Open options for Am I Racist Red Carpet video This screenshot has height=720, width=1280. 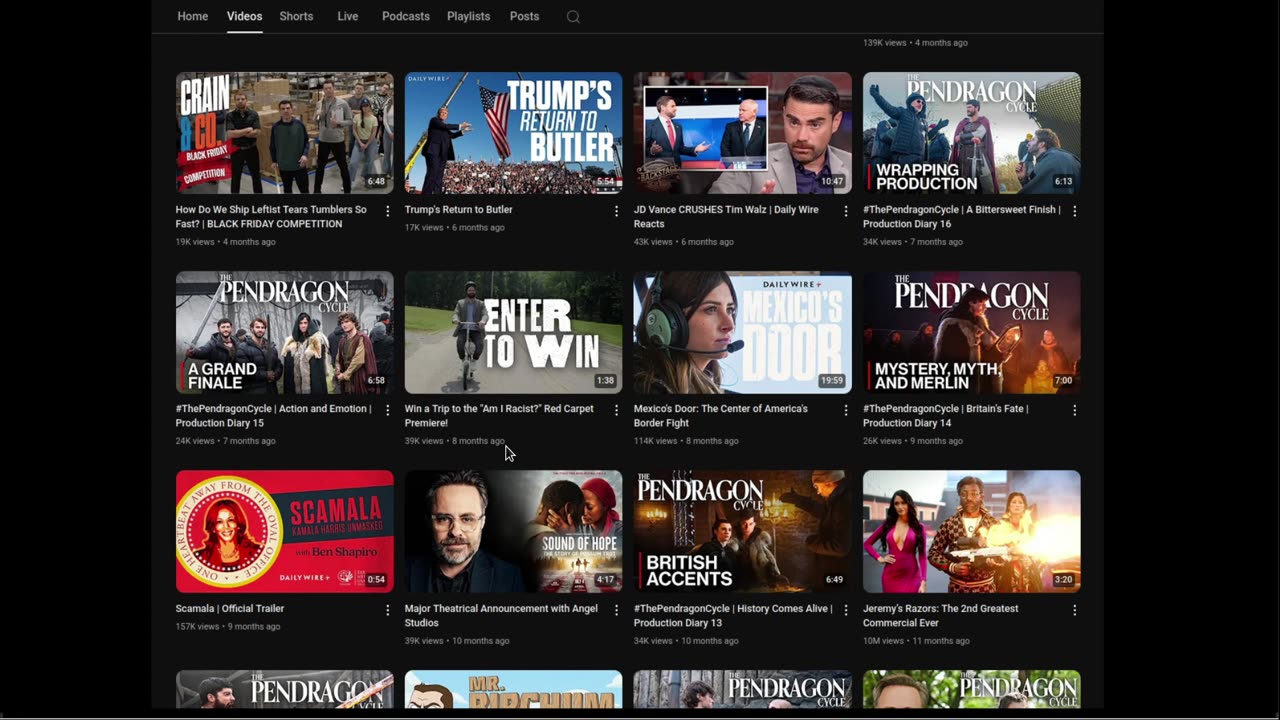(617, 410)
